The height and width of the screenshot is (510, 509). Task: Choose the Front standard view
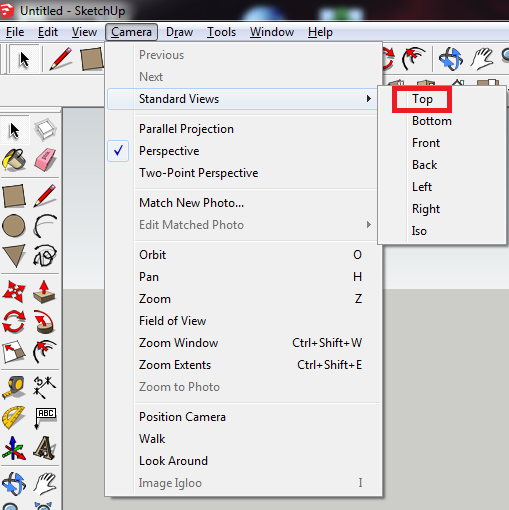[442, 143]
